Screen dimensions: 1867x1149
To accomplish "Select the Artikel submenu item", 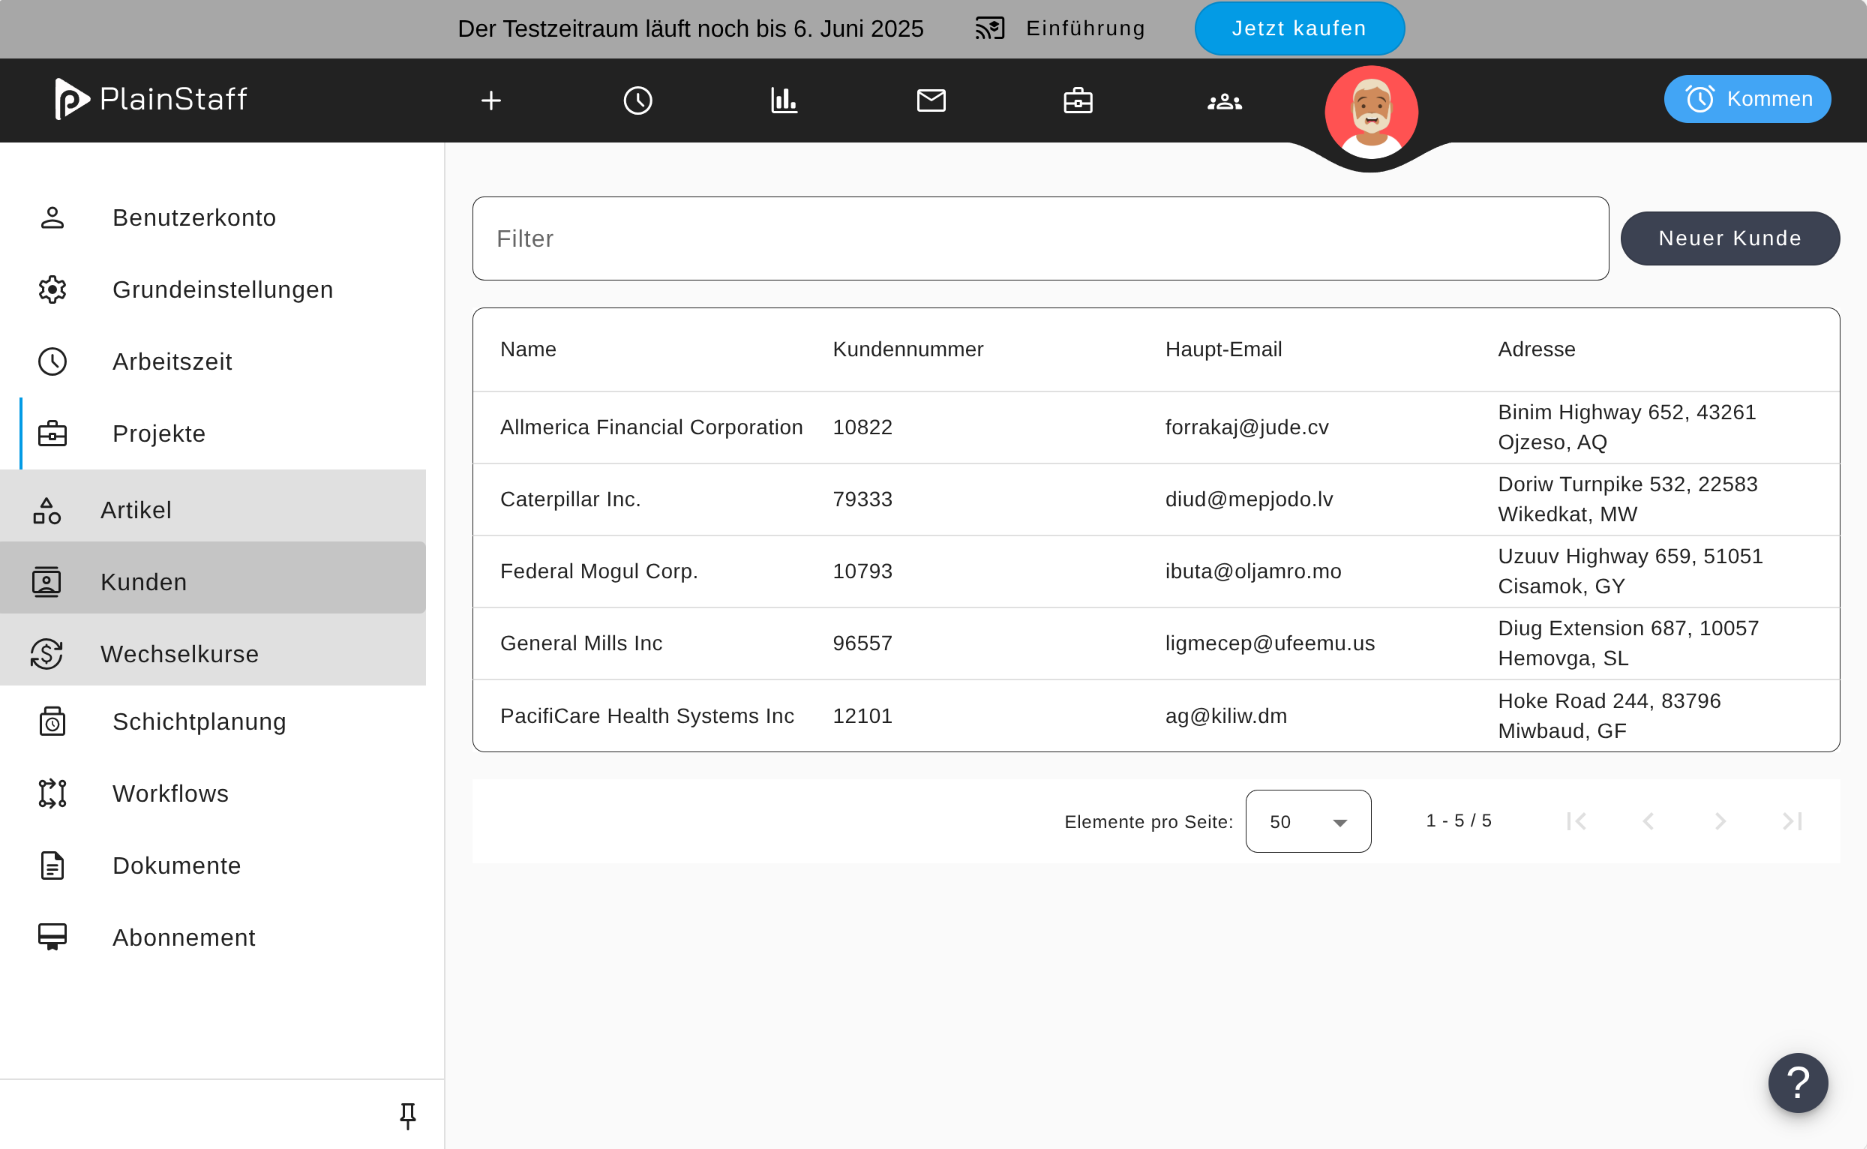I will coord(213,510).
